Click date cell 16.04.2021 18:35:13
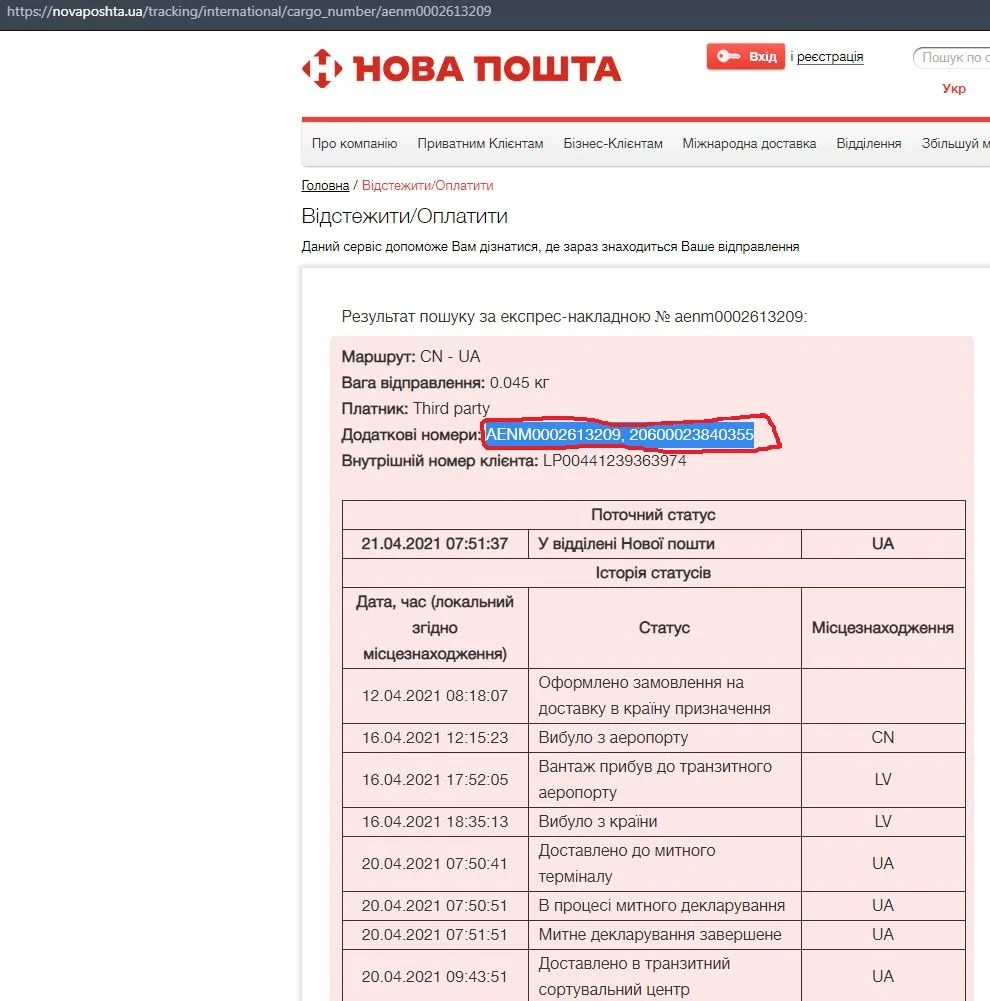Viewport: 990px width, 1001px height. pyautogui.click(x=435, y=822)
